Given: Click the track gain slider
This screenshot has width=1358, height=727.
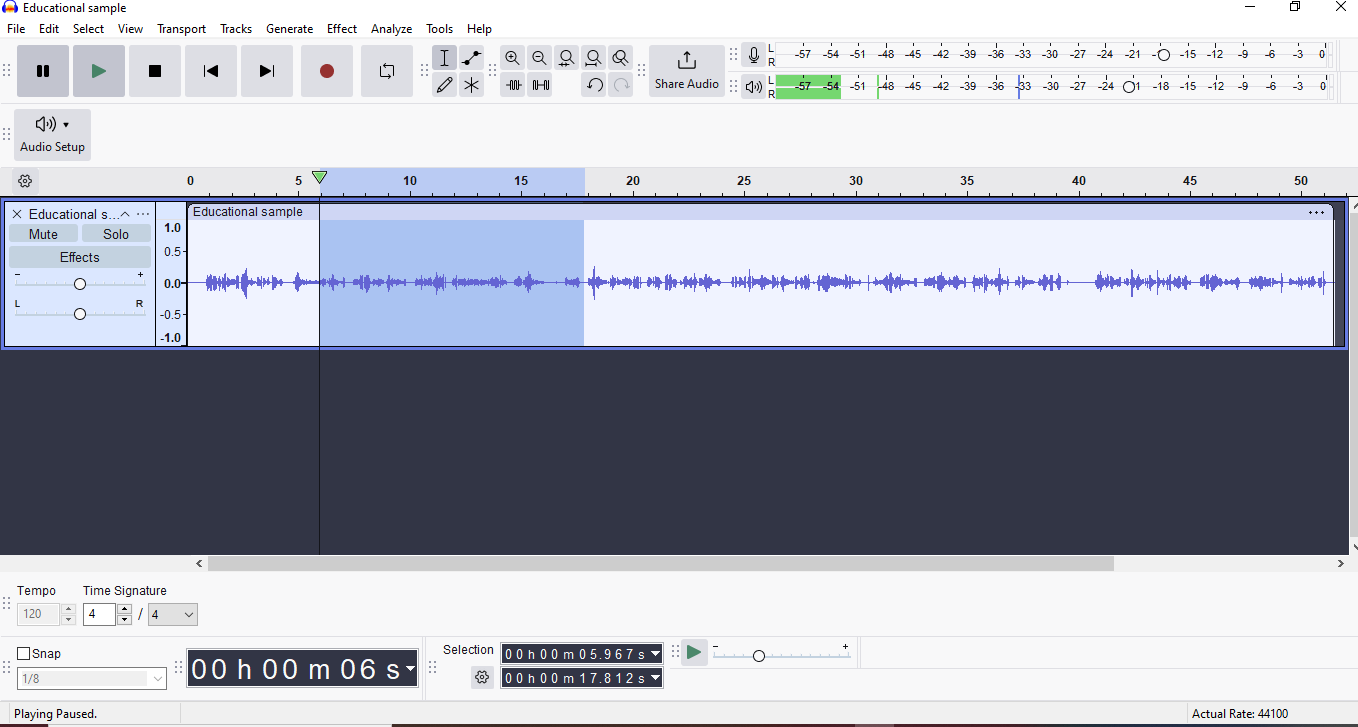Looking at the screenshot, I should coord(80,284).
